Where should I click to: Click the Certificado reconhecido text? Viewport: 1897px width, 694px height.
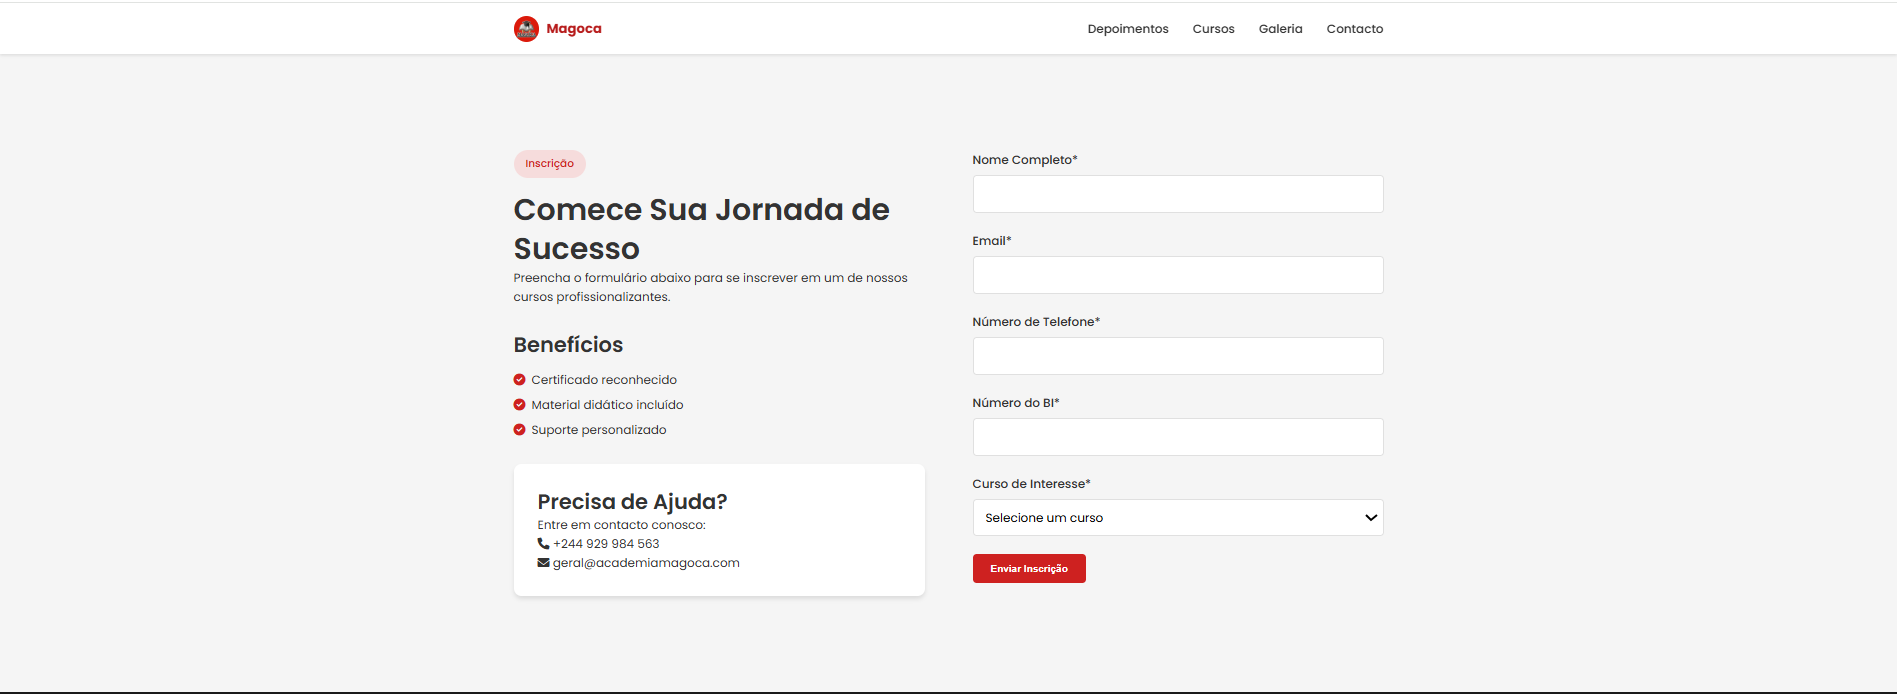[x=604, y=380]
